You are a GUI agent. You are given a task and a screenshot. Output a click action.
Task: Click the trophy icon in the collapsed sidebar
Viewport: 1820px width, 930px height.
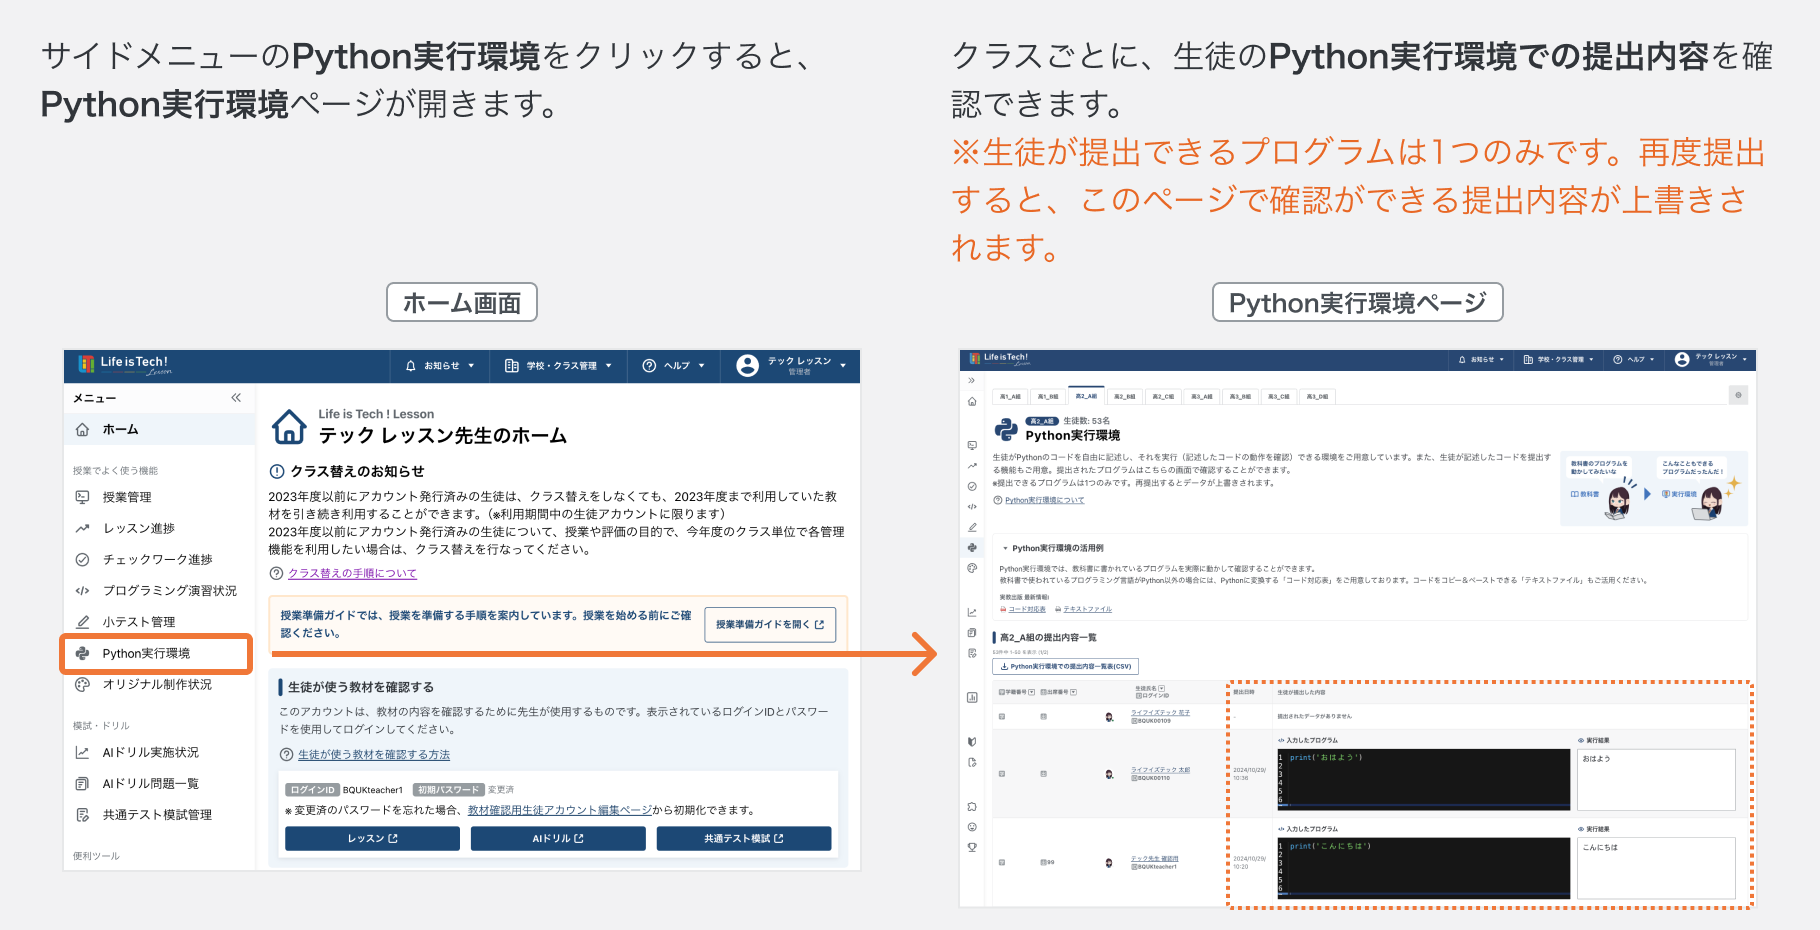[972, 847]
